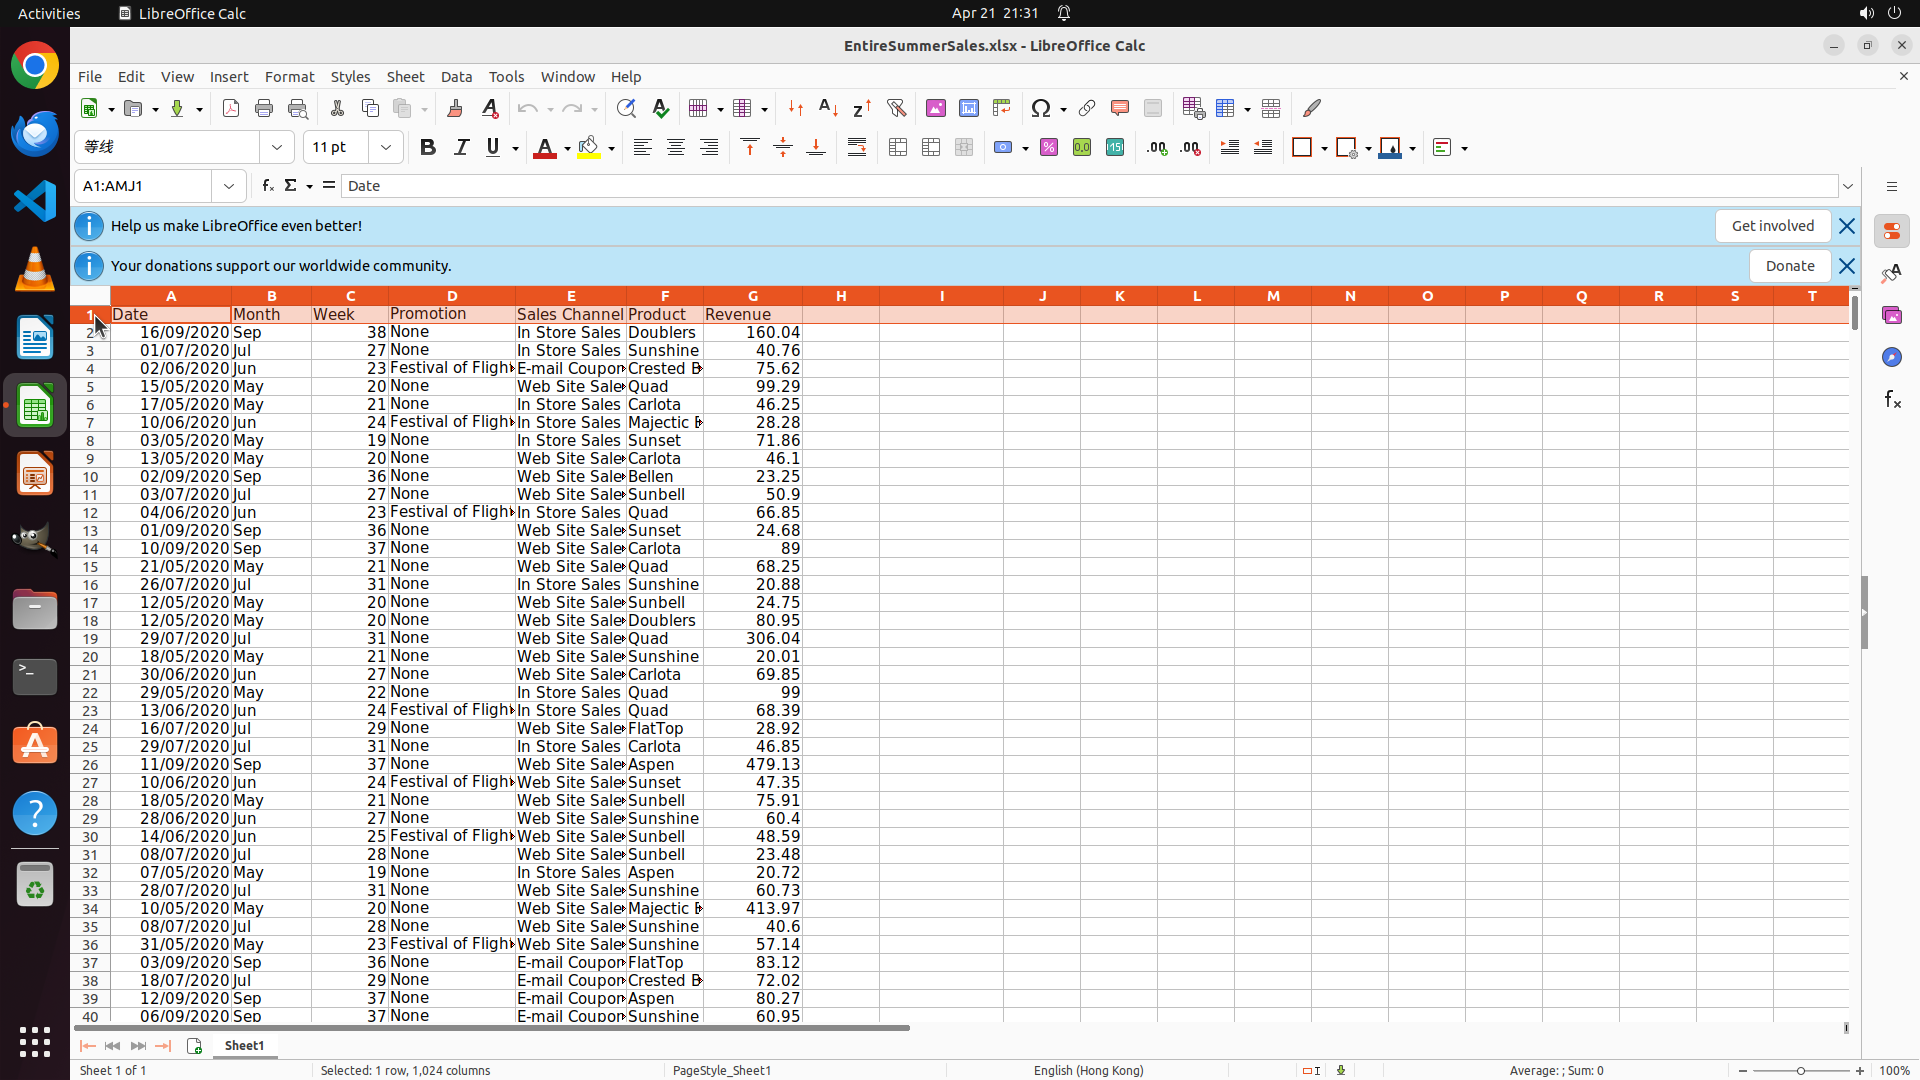The height and width of the screenshot is (1080, 1920).
Task: Expand the Name Box dropdown arrow
Action: (x=229, y=186)
